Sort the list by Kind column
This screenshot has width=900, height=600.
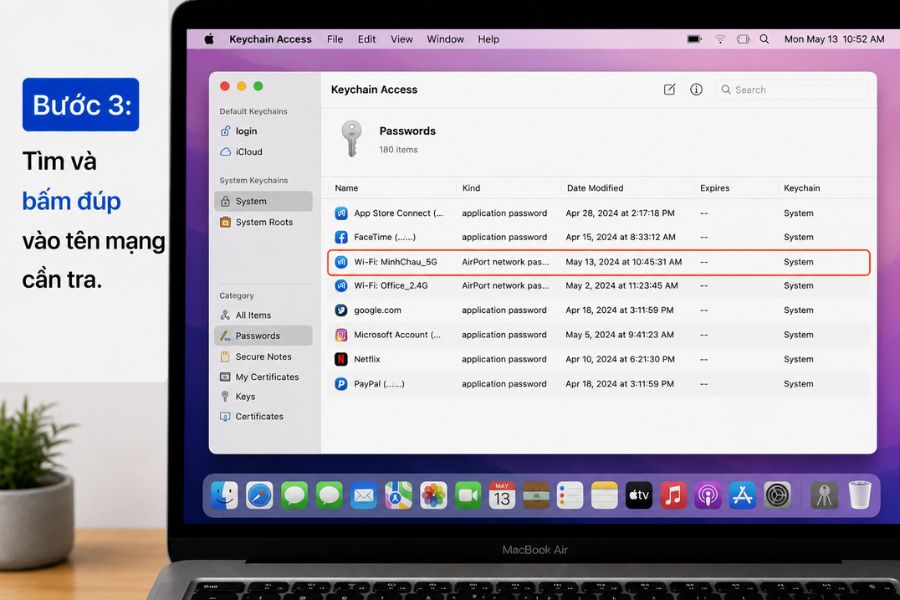pyautogui.click(x=471, y=188)
